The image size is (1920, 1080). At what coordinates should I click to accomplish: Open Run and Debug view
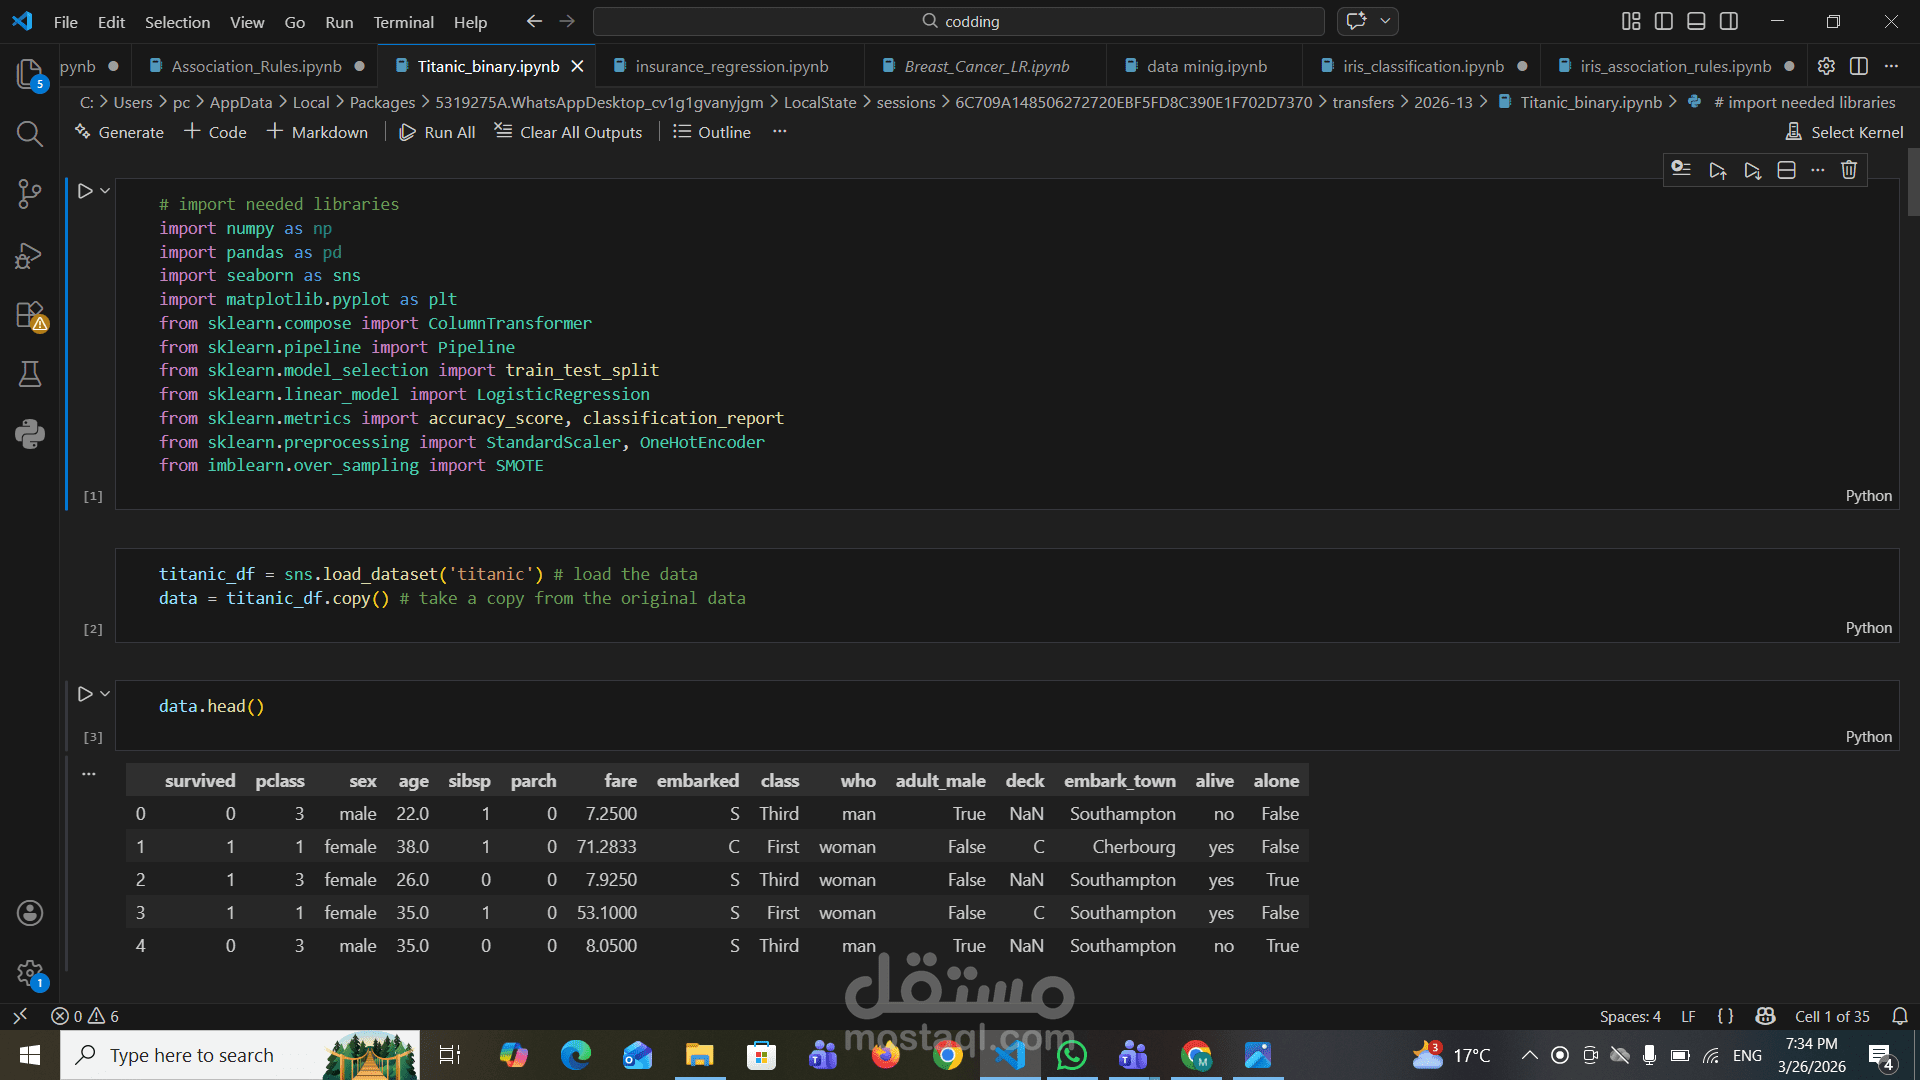(x=29, y=256)
